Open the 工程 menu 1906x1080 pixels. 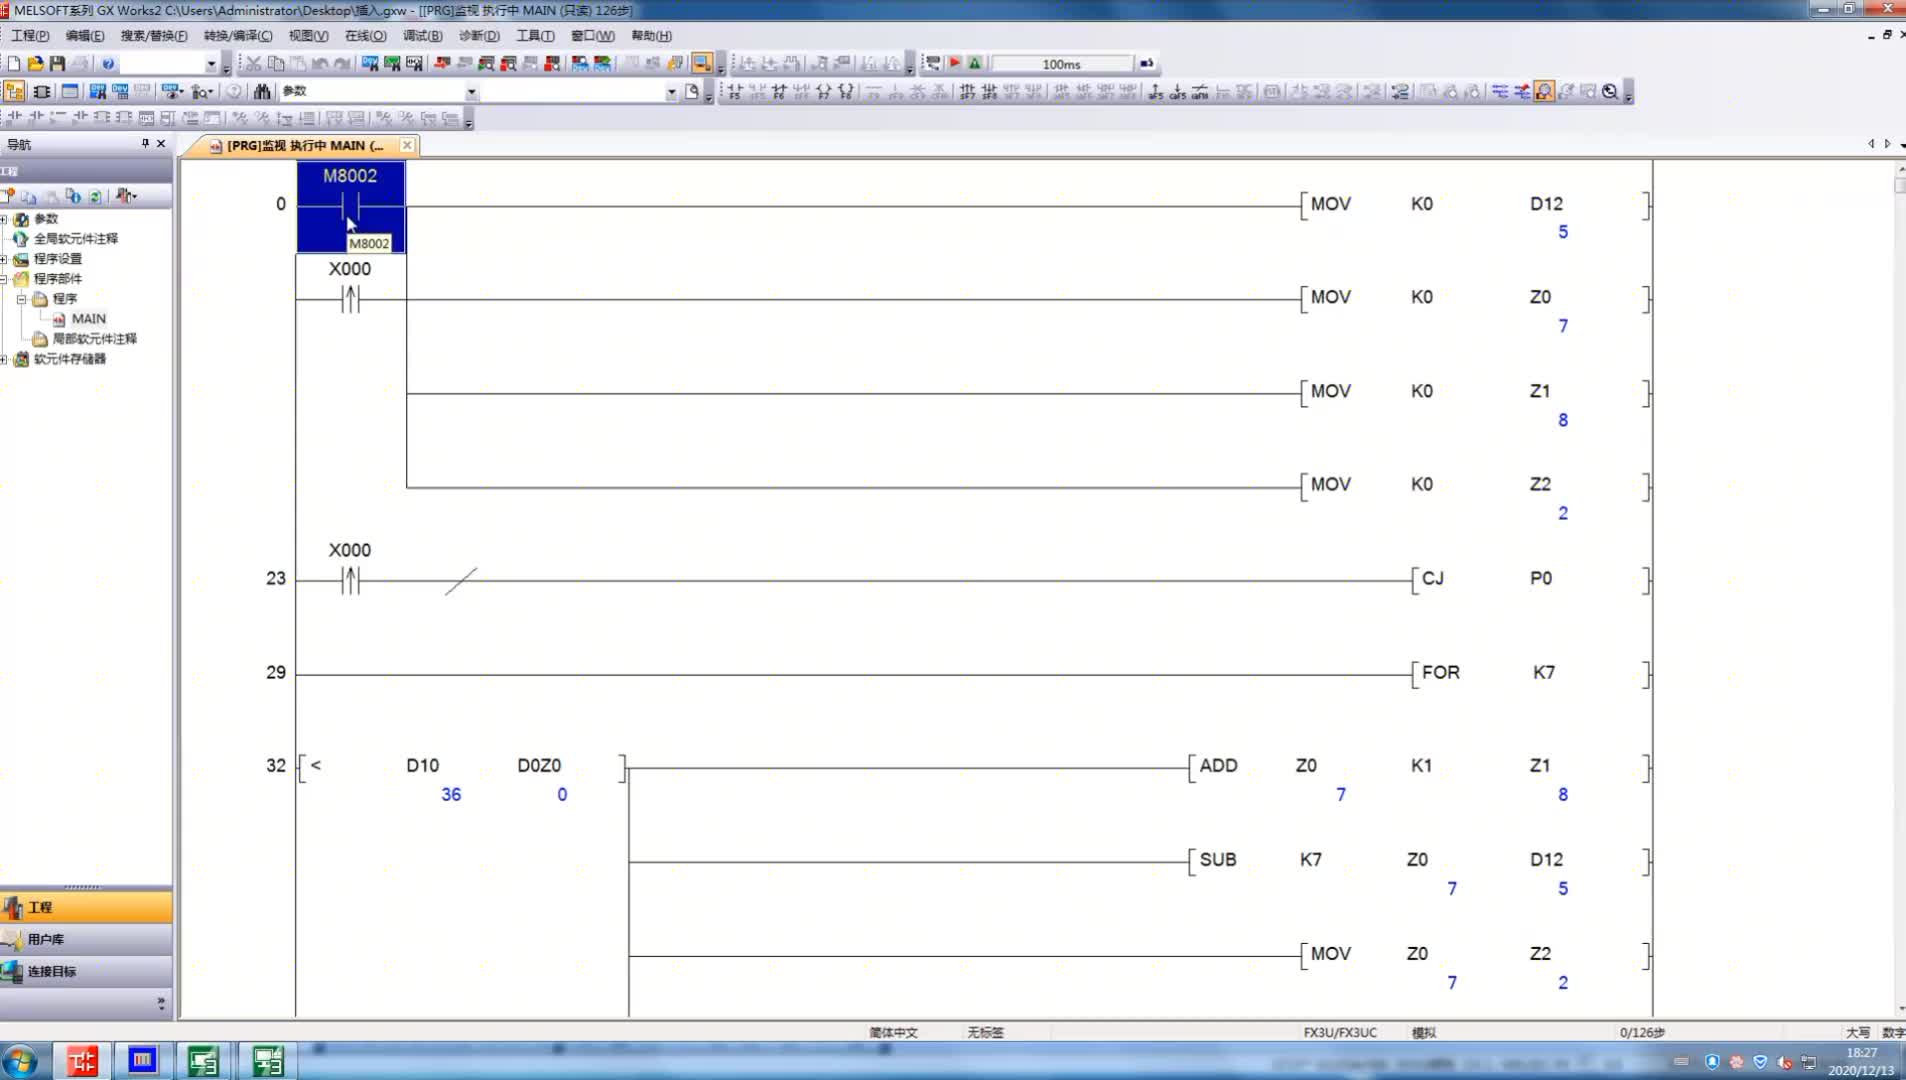point(29,35)
